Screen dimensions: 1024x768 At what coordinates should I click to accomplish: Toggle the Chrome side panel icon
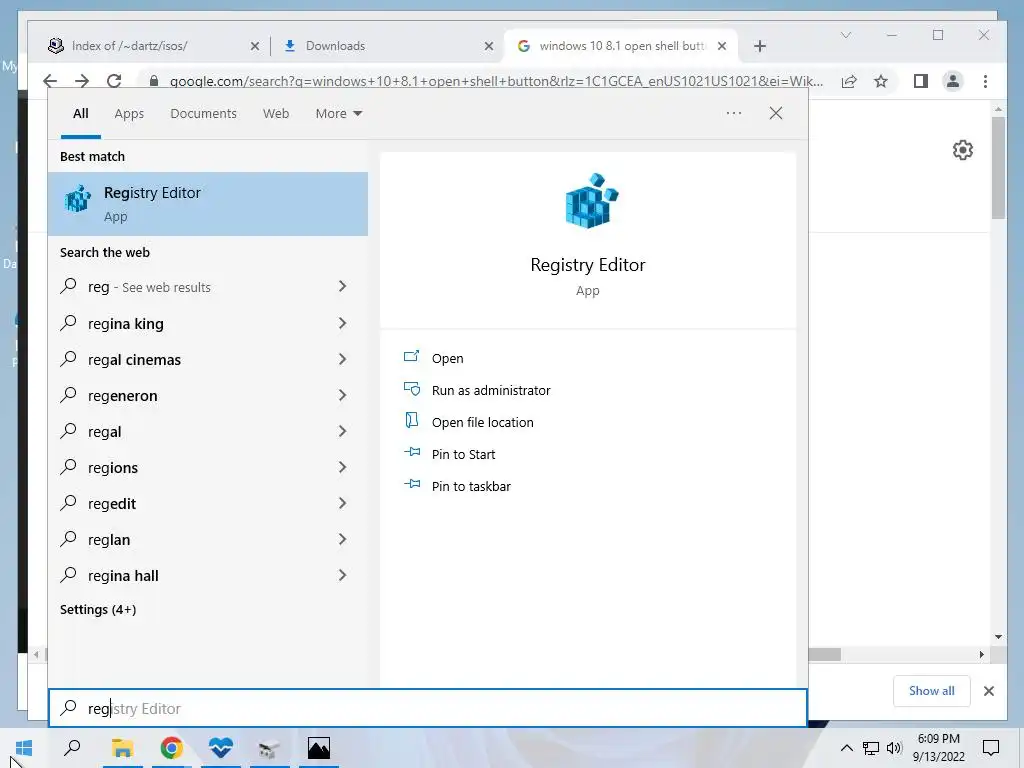coord(921,81)
